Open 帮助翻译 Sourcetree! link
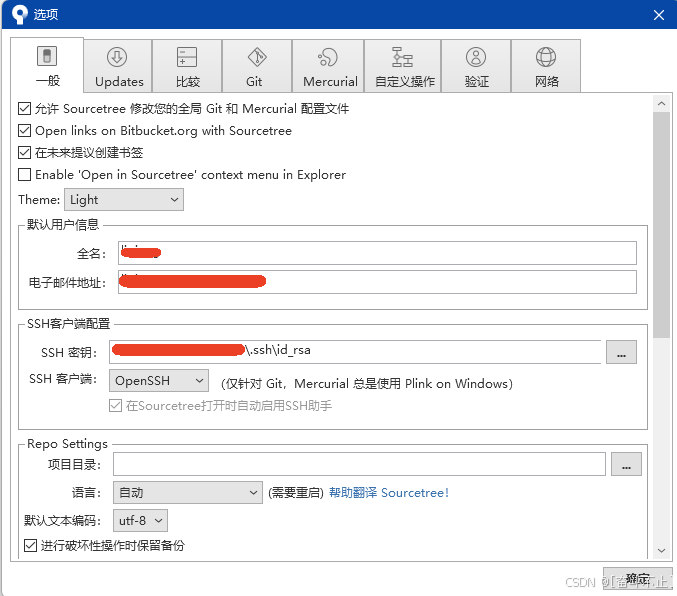The image size is (677, 596). 389,493
